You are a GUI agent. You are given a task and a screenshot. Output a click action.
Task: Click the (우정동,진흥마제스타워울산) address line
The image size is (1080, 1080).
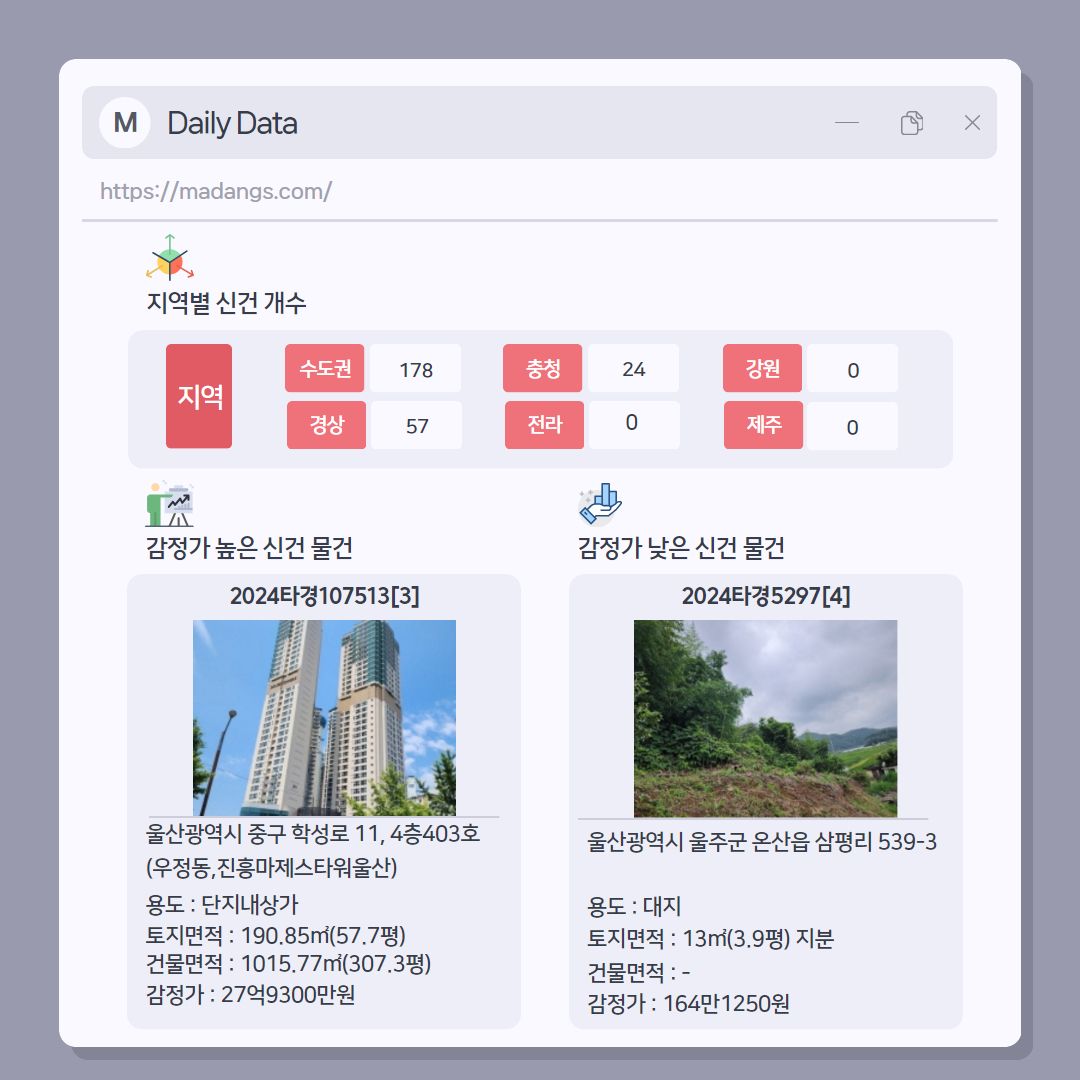(271, 866)
